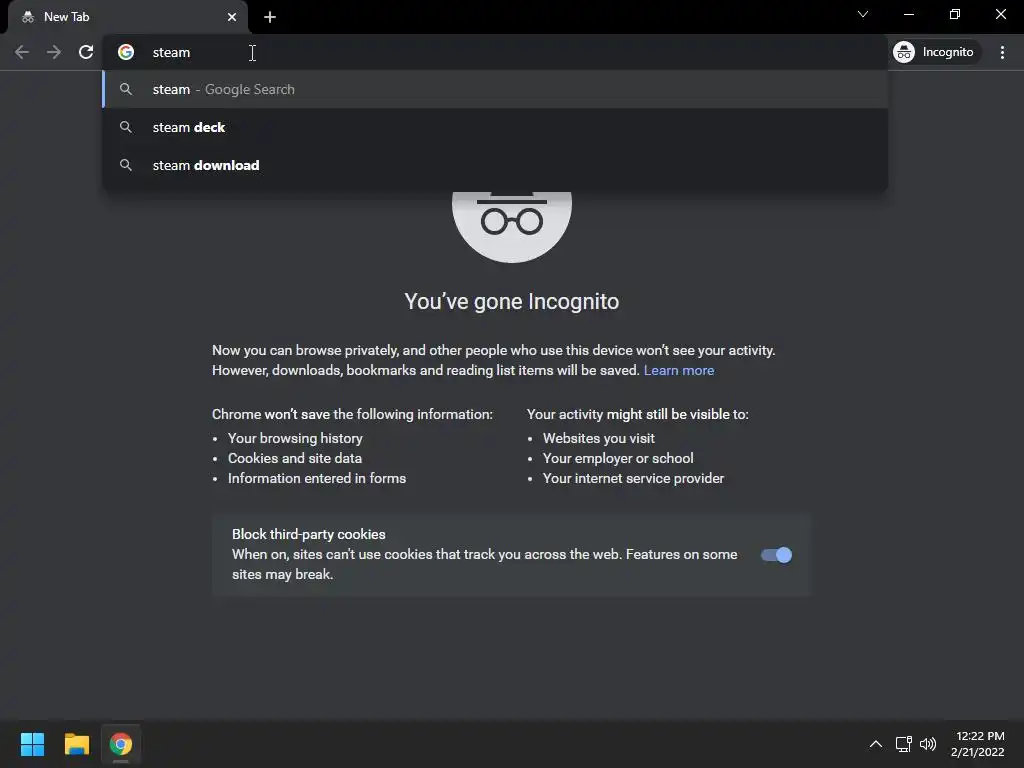Open the Chrome three-dot menu
This screenshot has height=768, width=1024.
[x=1002, y=52]
